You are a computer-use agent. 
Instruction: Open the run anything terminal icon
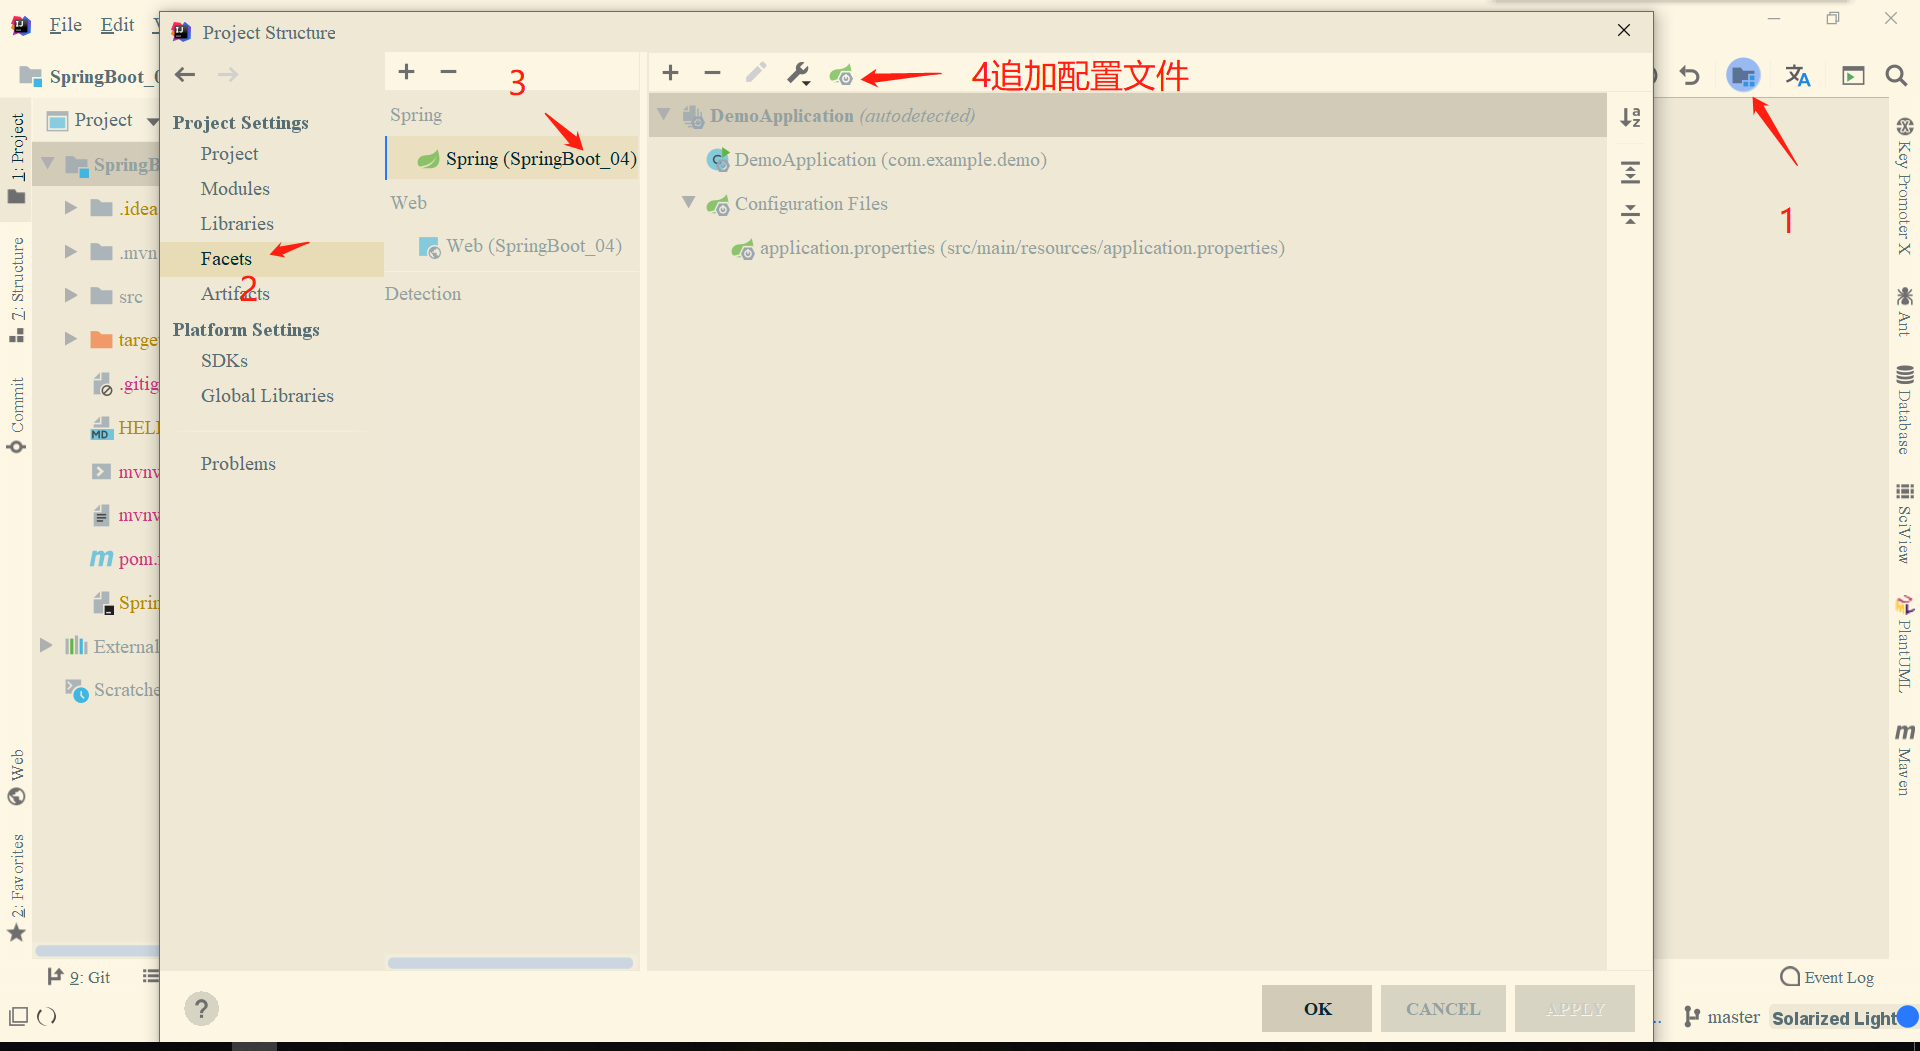click(1853, 75)
